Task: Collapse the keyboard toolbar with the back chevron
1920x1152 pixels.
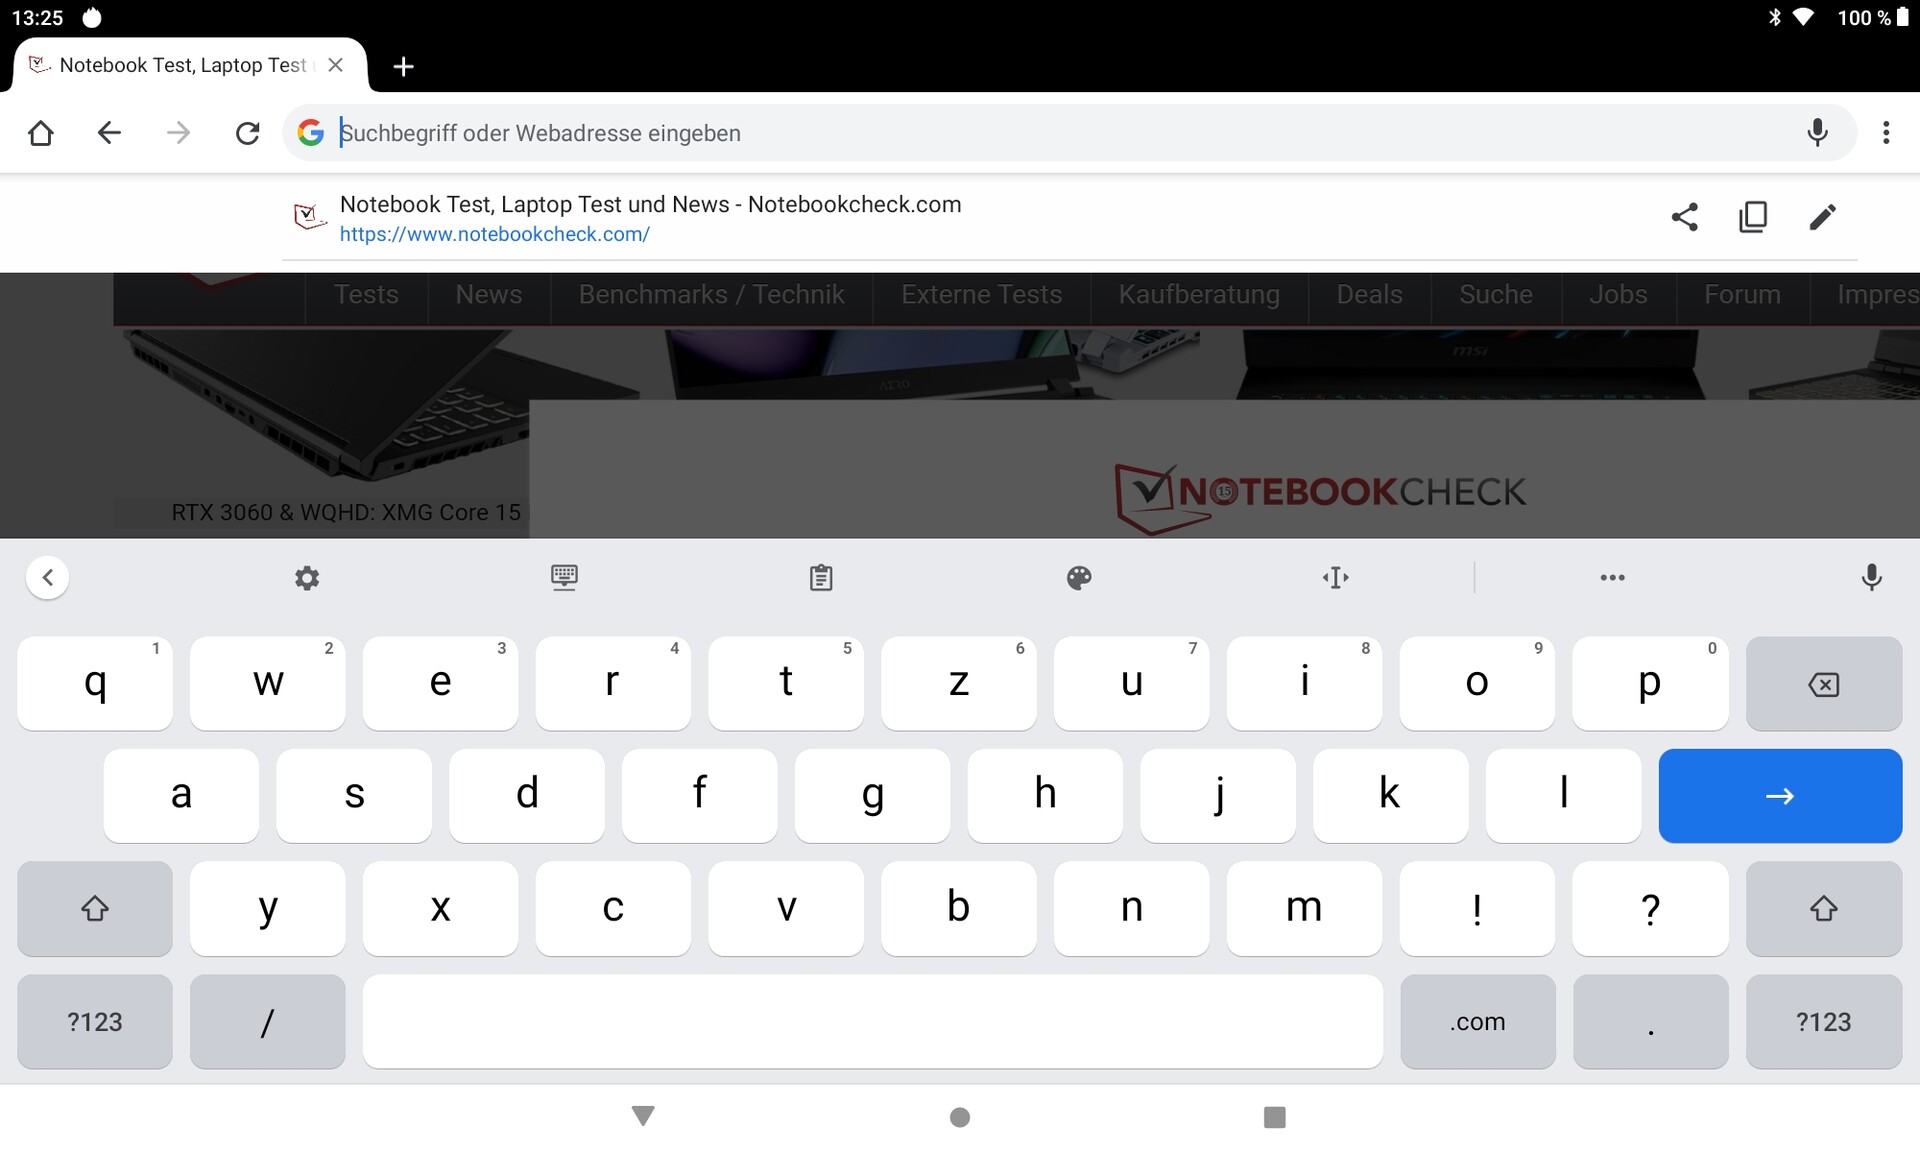Action: click(x=47, y=578)
